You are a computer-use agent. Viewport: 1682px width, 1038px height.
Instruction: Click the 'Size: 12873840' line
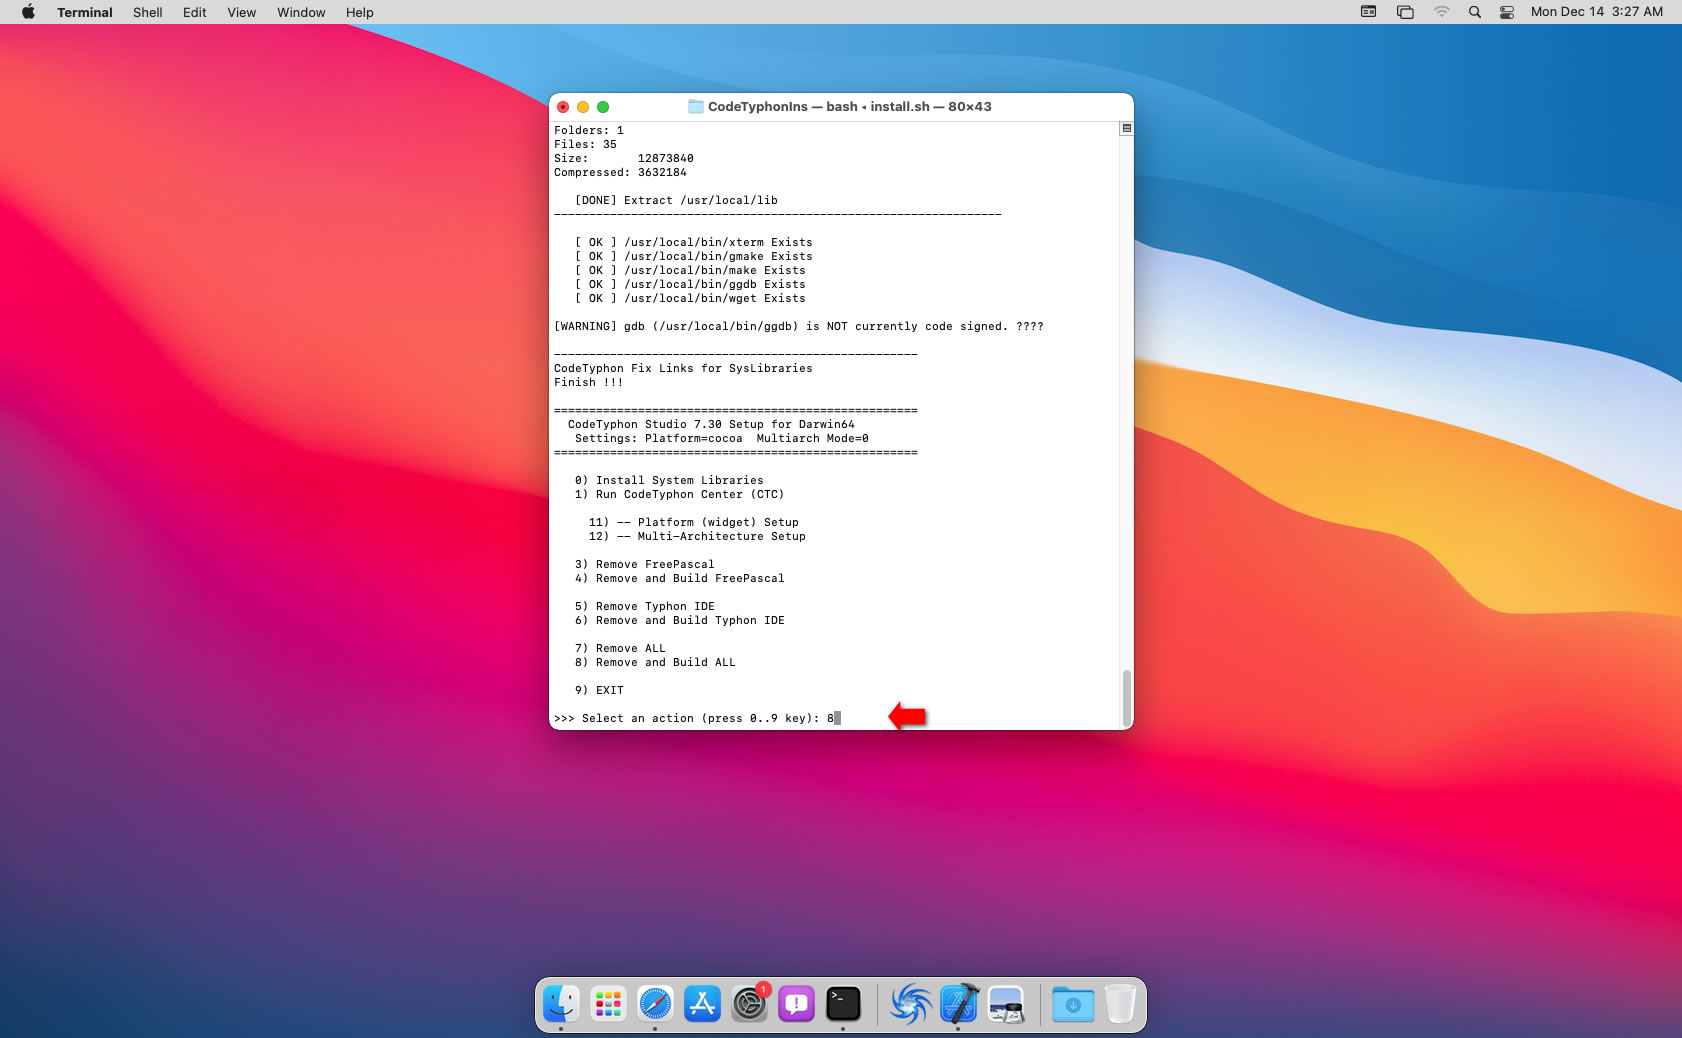(x=624, y=158)
